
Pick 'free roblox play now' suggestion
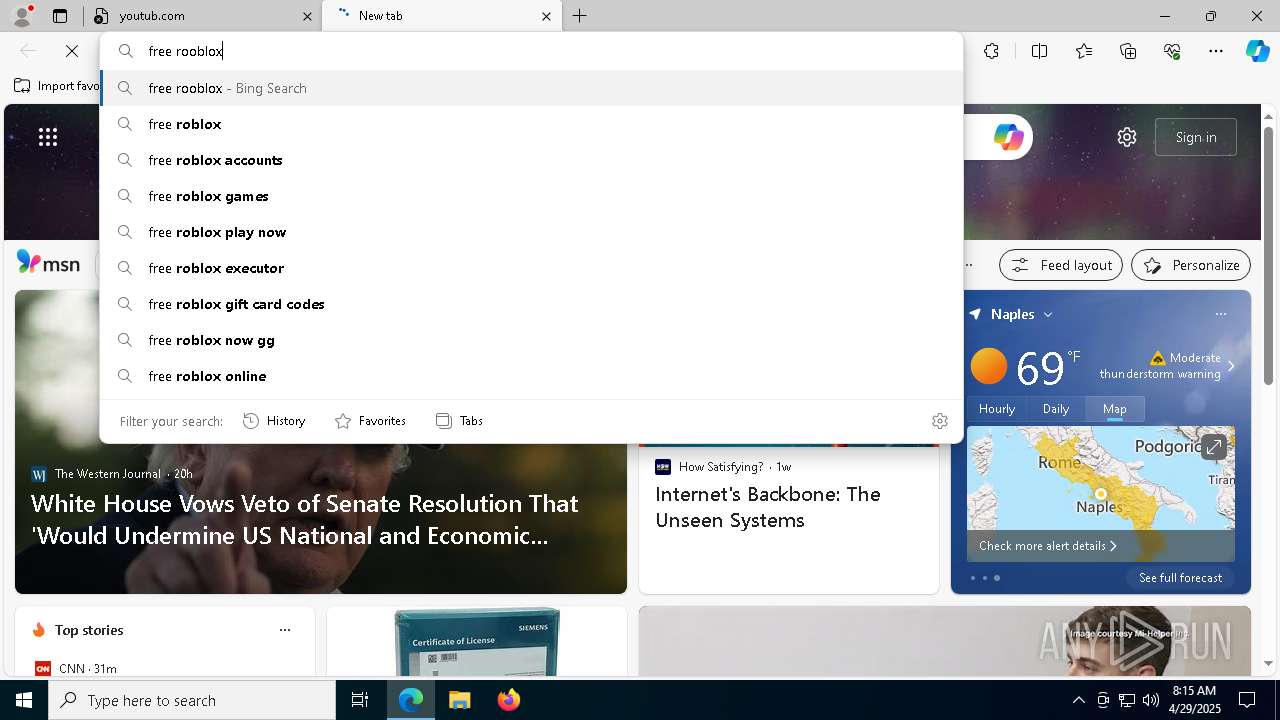coord(531,232)
